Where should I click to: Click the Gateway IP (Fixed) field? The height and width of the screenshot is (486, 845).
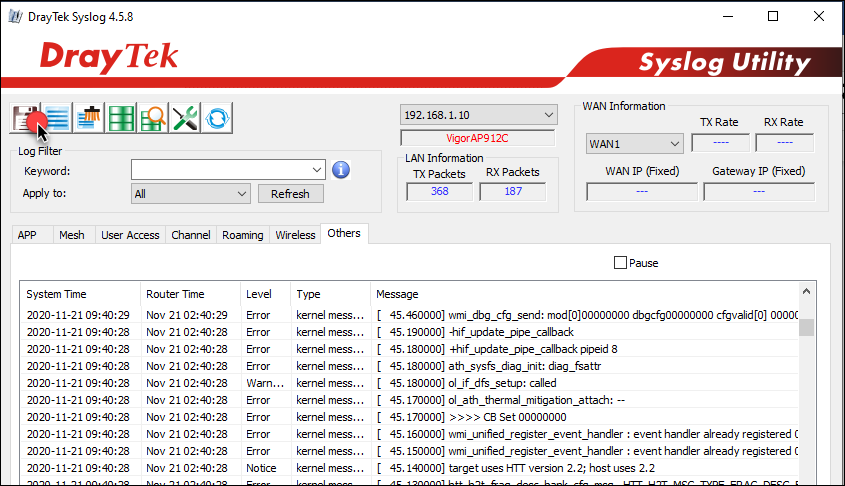[759, 192]
